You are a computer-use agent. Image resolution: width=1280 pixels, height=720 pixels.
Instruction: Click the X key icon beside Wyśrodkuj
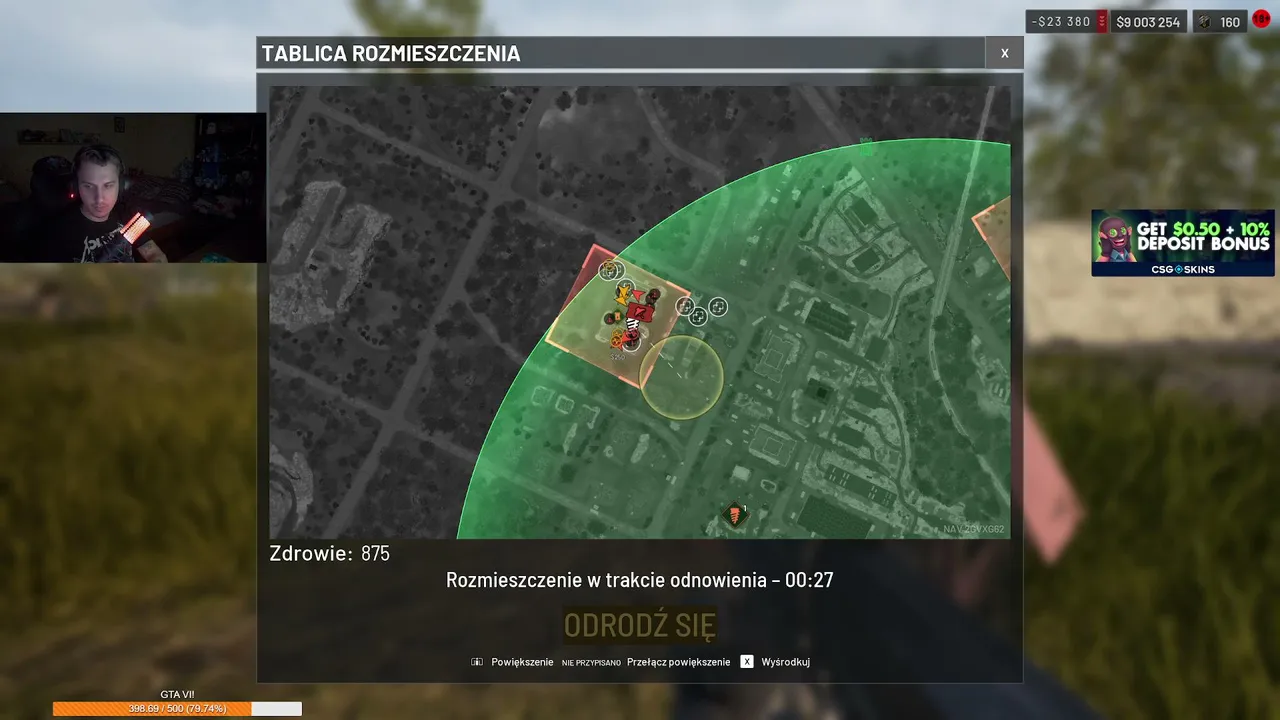[x=747, y=662]
